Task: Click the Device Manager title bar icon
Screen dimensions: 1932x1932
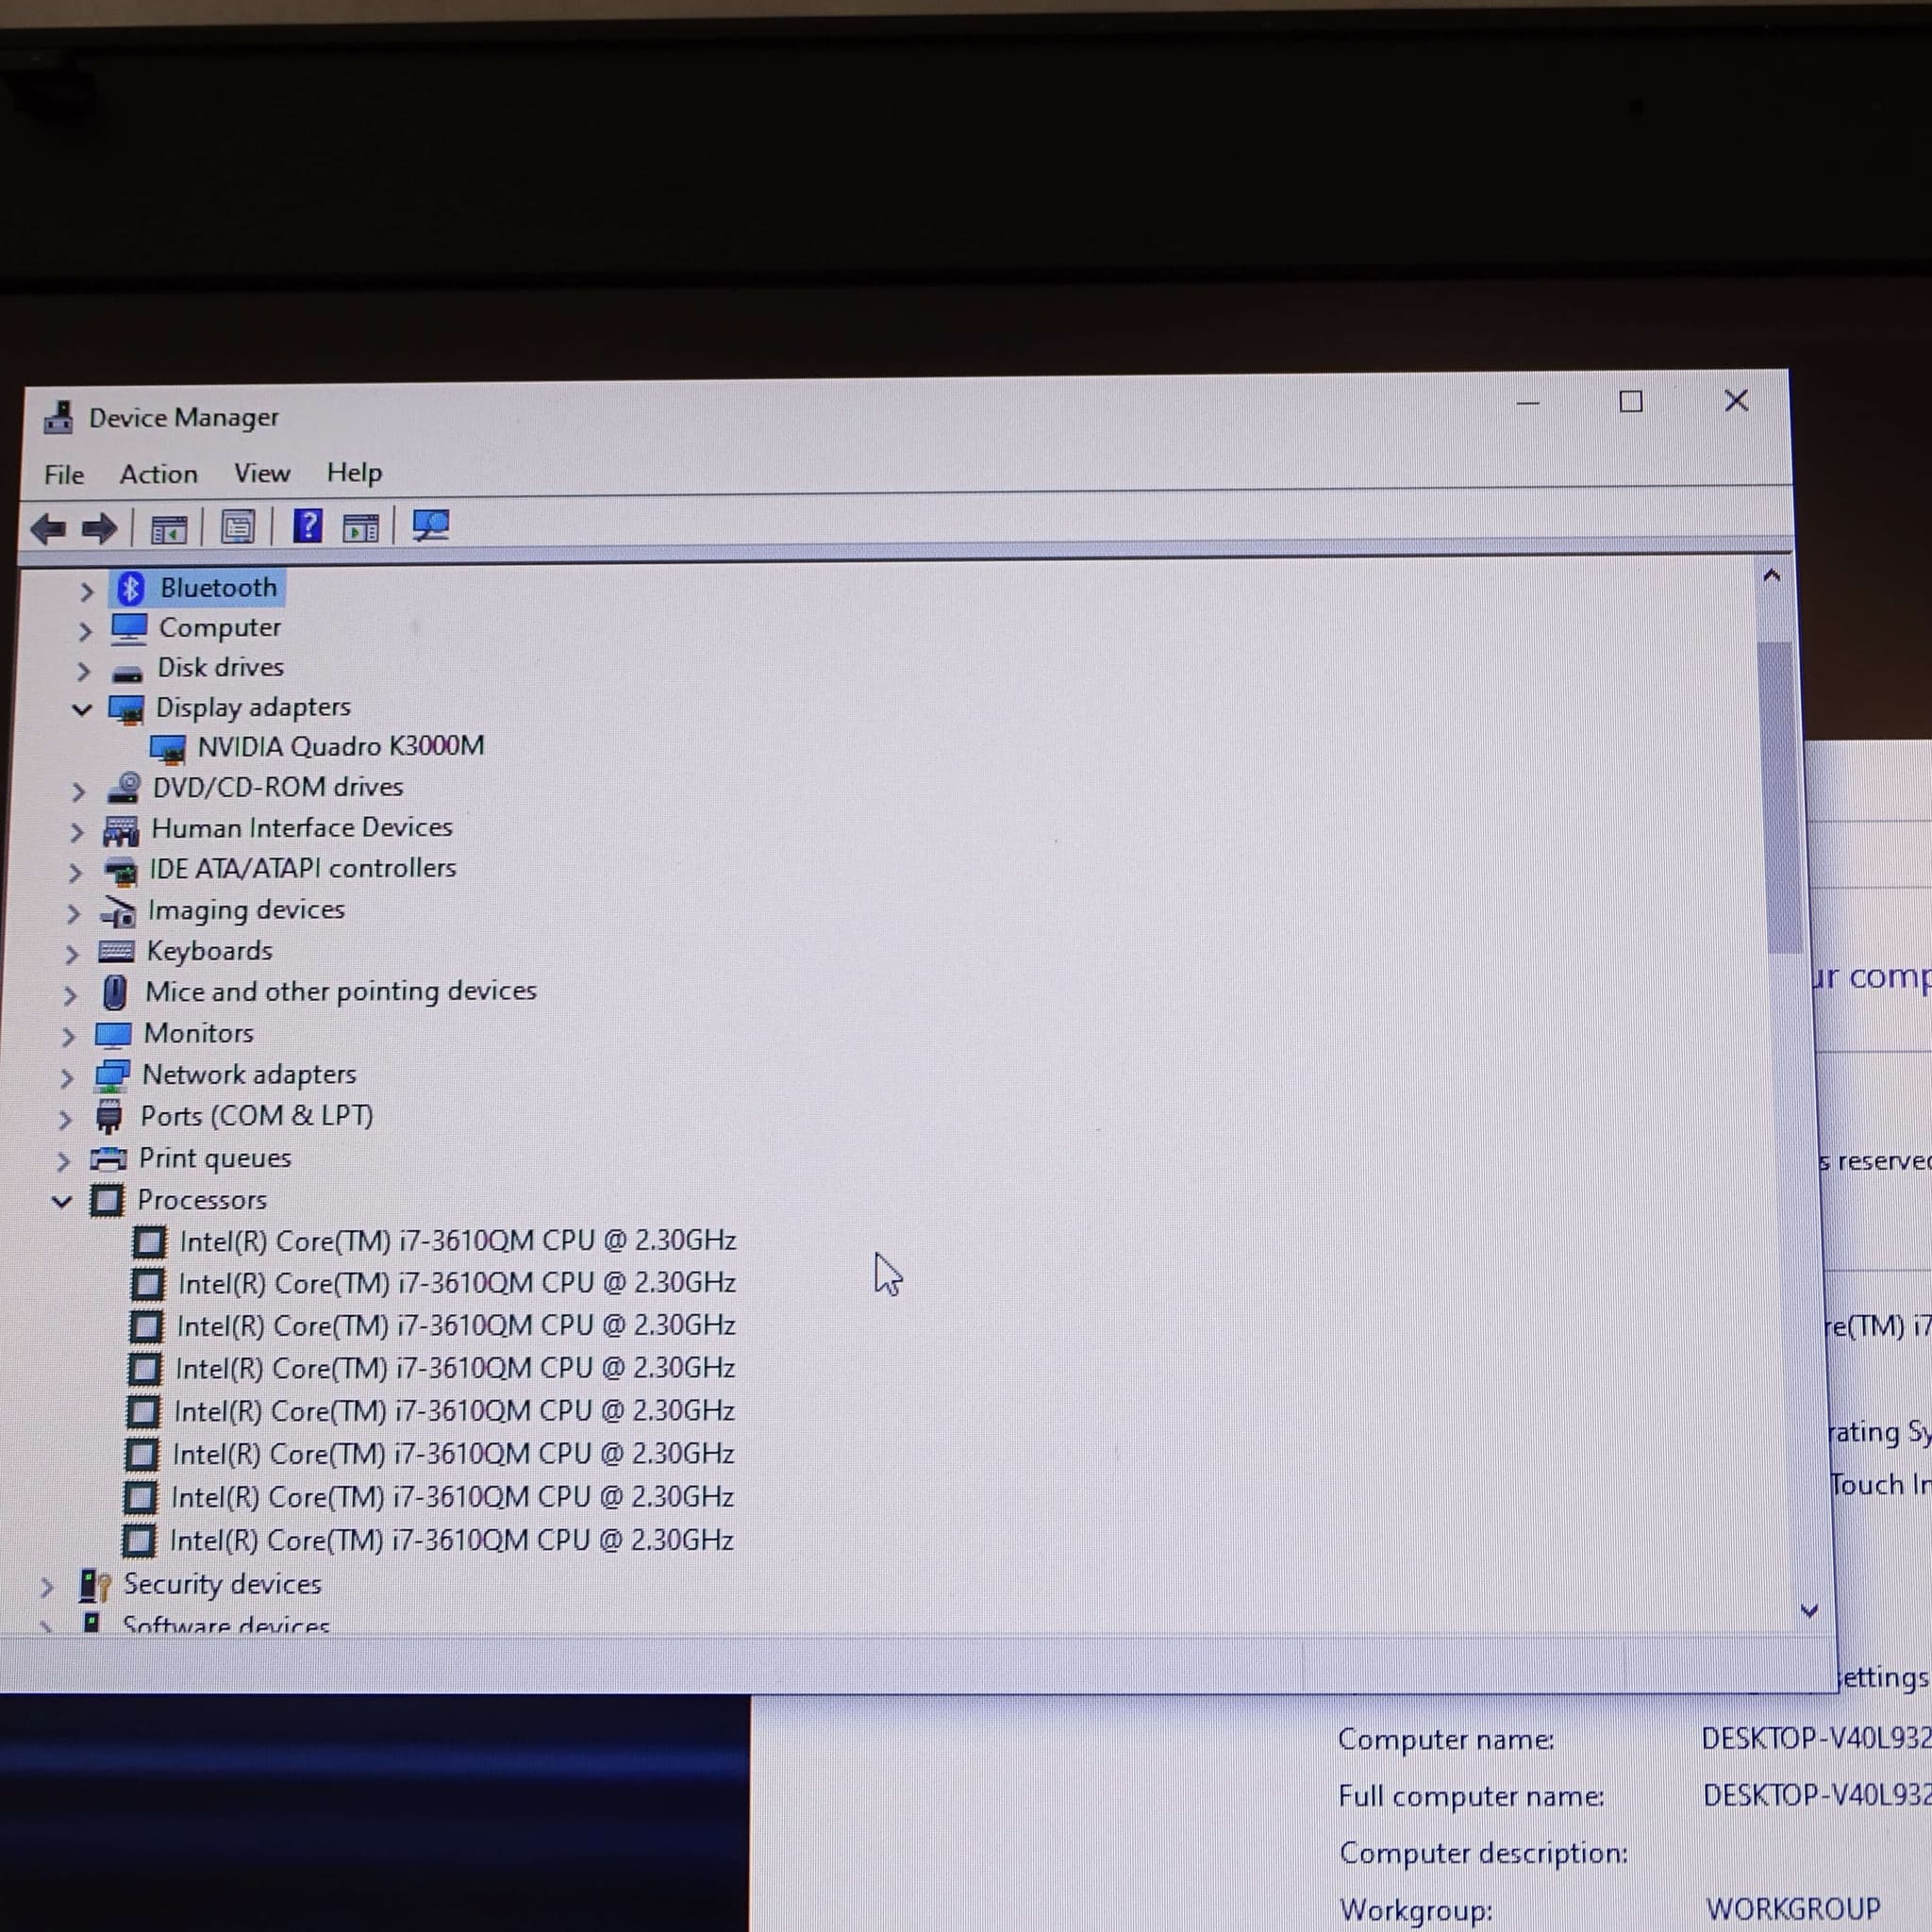Action: point(59,417)
